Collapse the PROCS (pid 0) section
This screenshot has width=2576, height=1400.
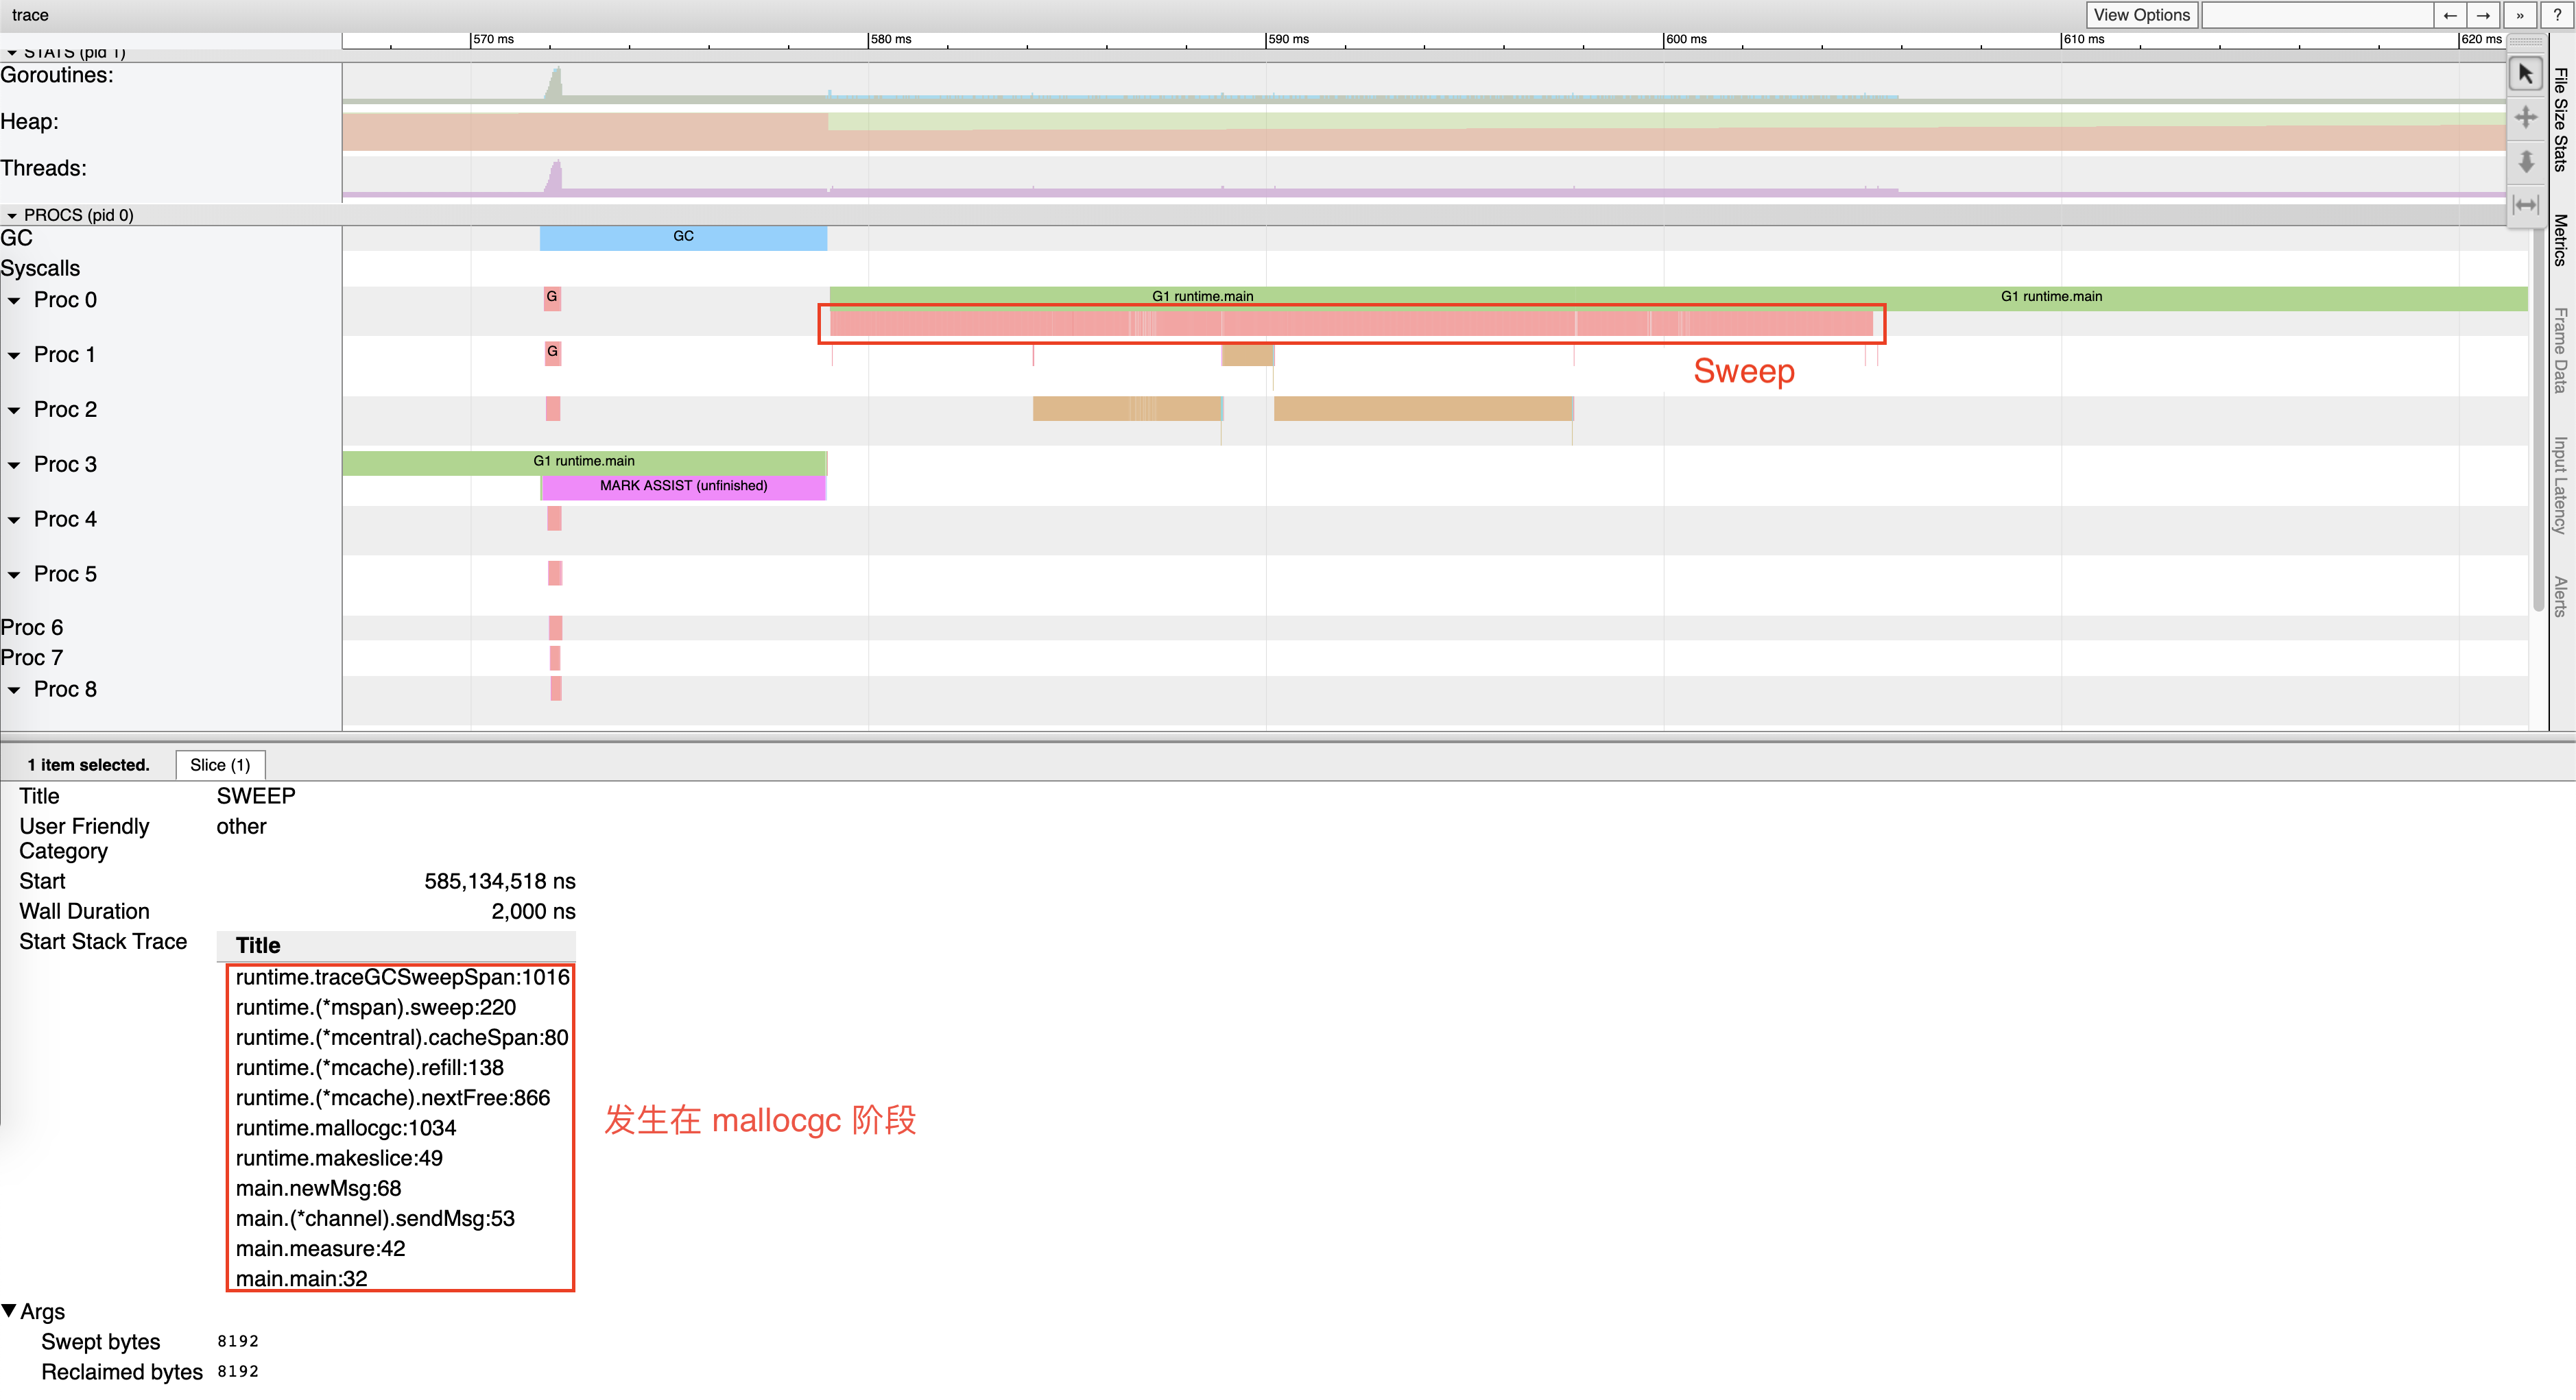point(12,215)
